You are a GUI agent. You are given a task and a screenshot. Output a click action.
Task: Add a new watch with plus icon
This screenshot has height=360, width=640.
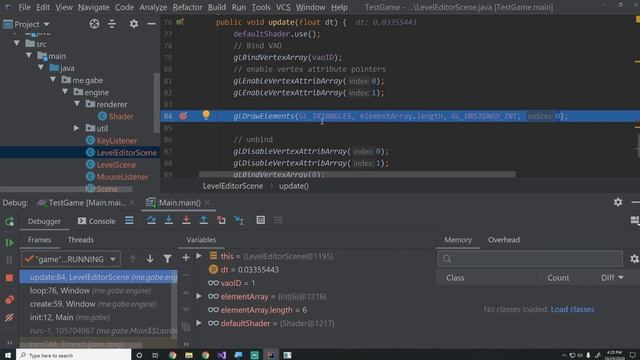[186, 258]
